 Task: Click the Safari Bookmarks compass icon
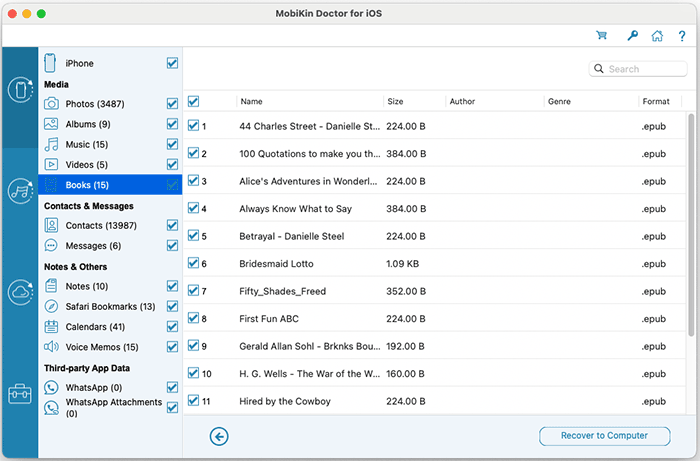point(51,306)
